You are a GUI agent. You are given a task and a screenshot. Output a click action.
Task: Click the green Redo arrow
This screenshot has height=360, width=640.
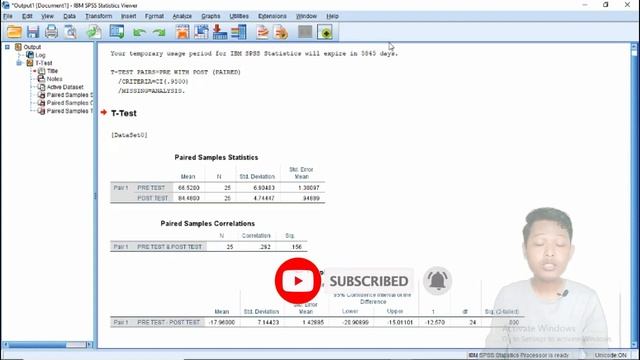(x=159, y=32)
